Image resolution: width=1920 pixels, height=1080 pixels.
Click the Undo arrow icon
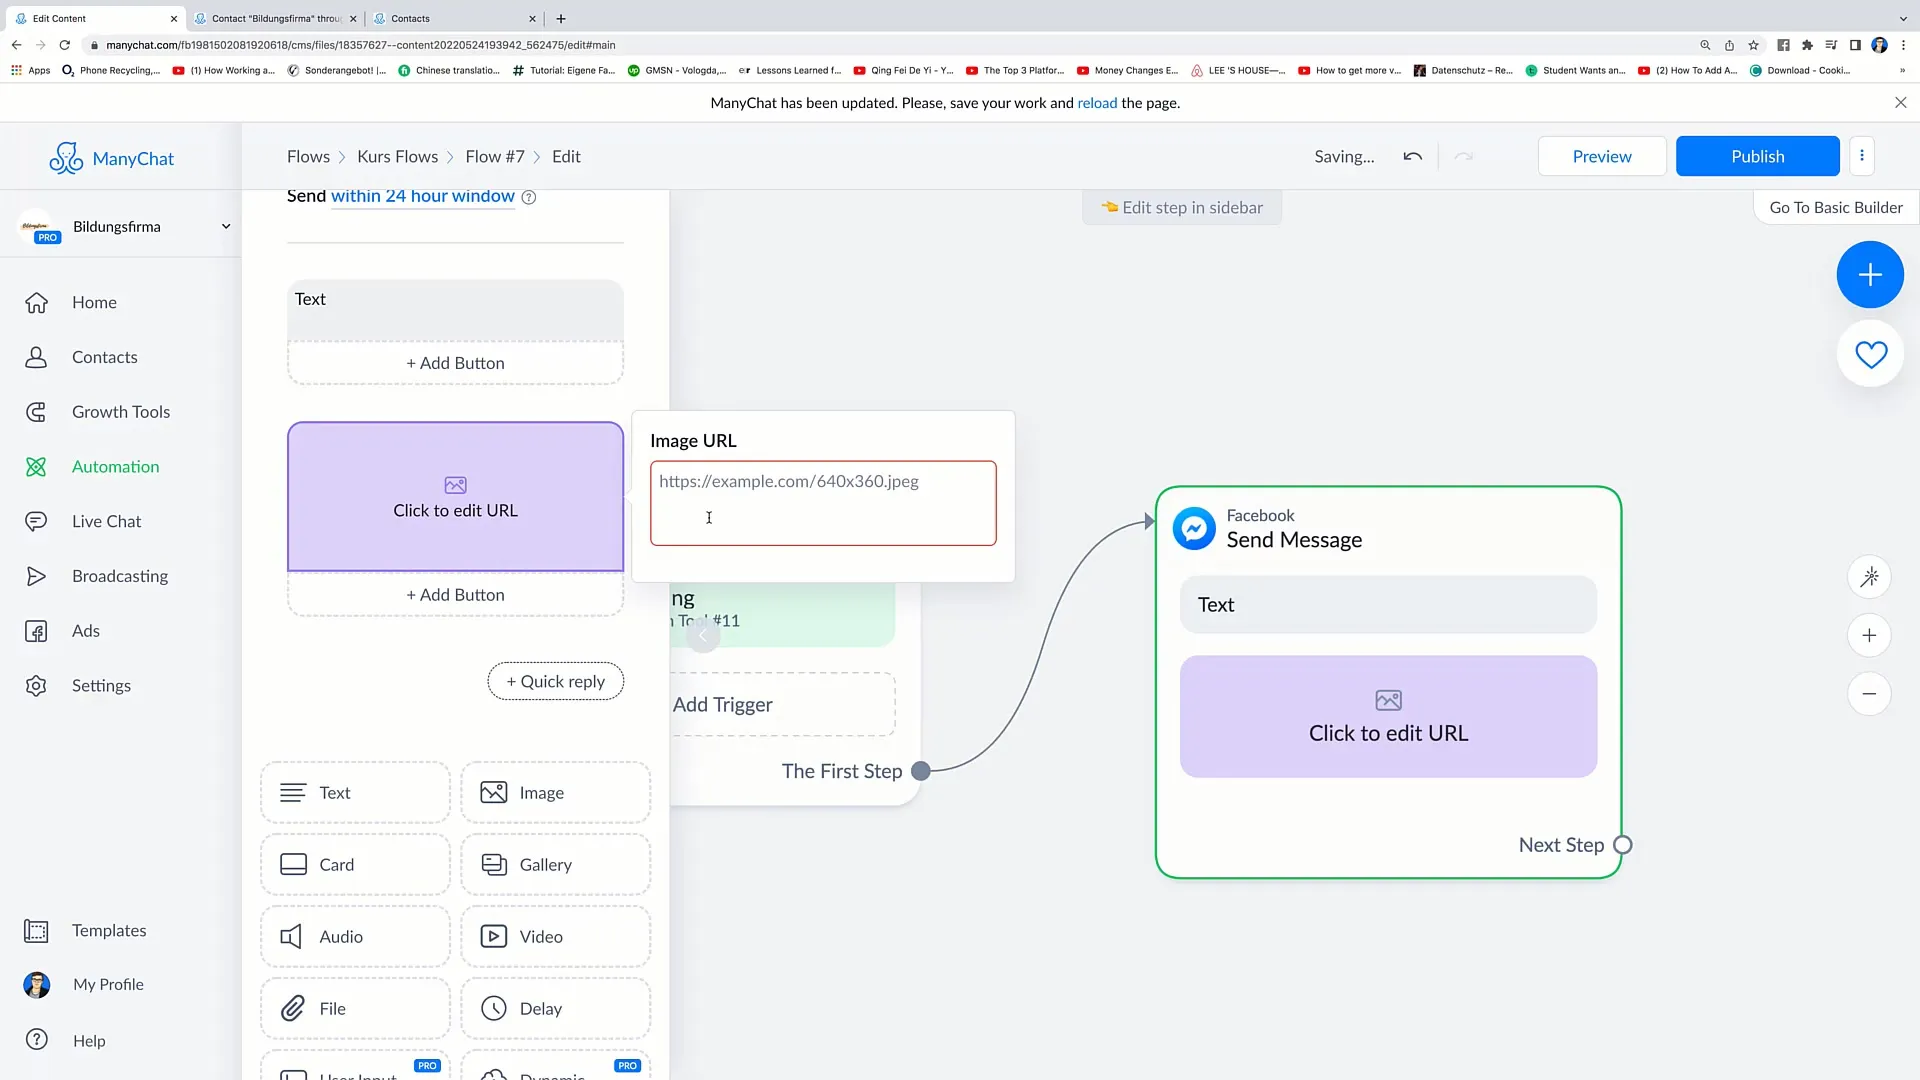tap(1412, 157)
